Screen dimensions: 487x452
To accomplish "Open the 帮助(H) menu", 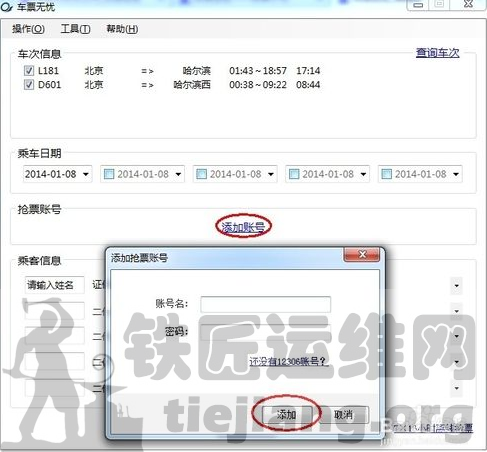I will coord(122,29).
